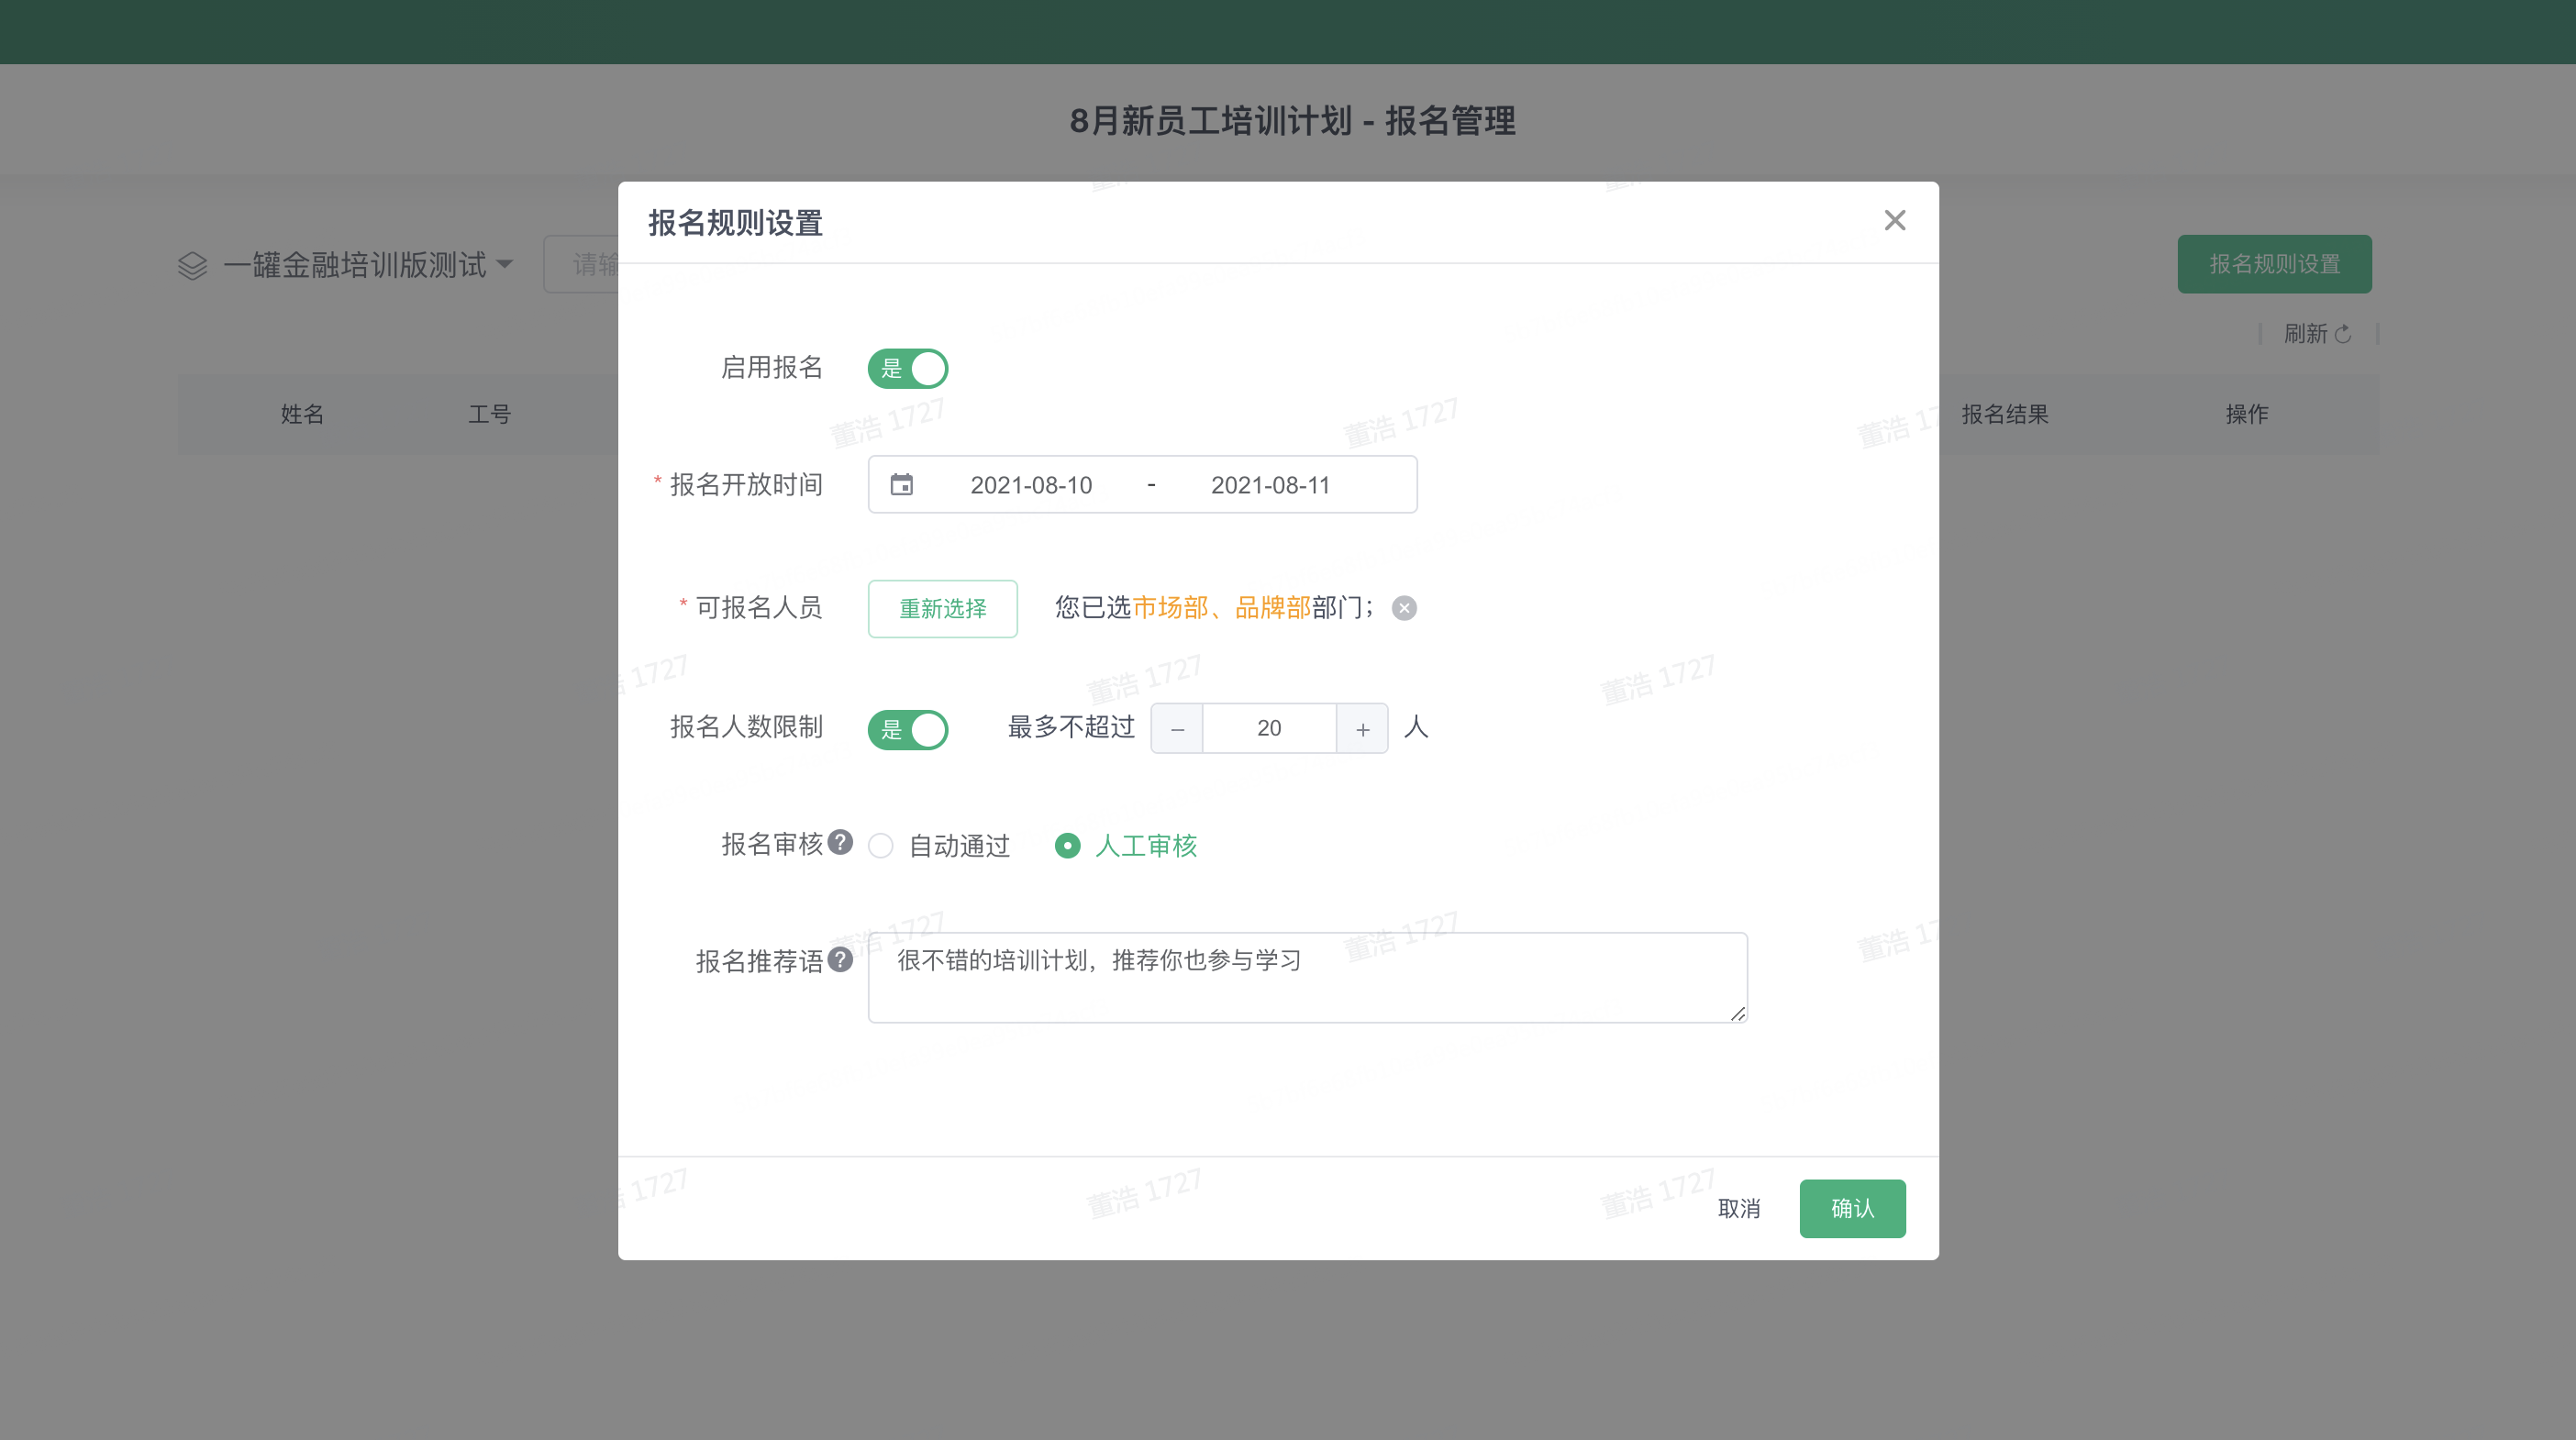Toggle the 启用报名 switch
Viewport: 2576px width, 1440px height.
[907, 368]
